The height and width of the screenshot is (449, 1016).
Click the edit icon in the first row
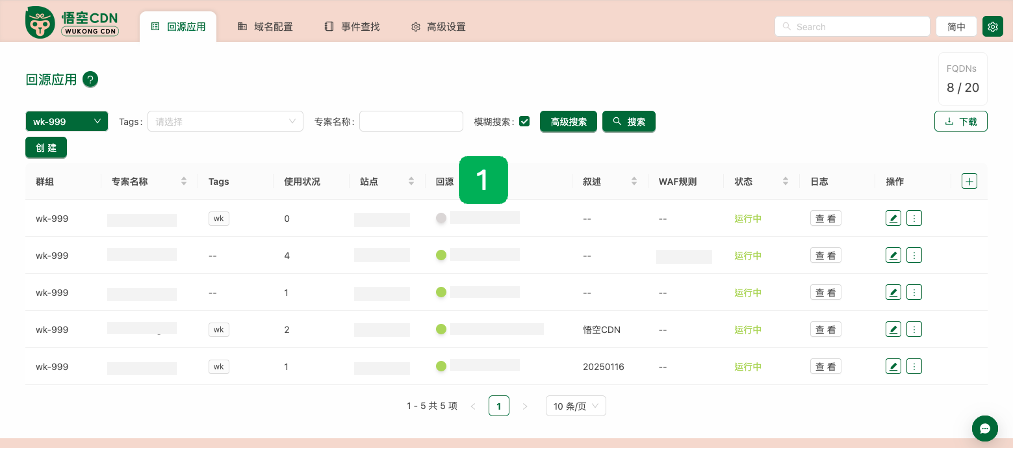click(x=893, y=218)
